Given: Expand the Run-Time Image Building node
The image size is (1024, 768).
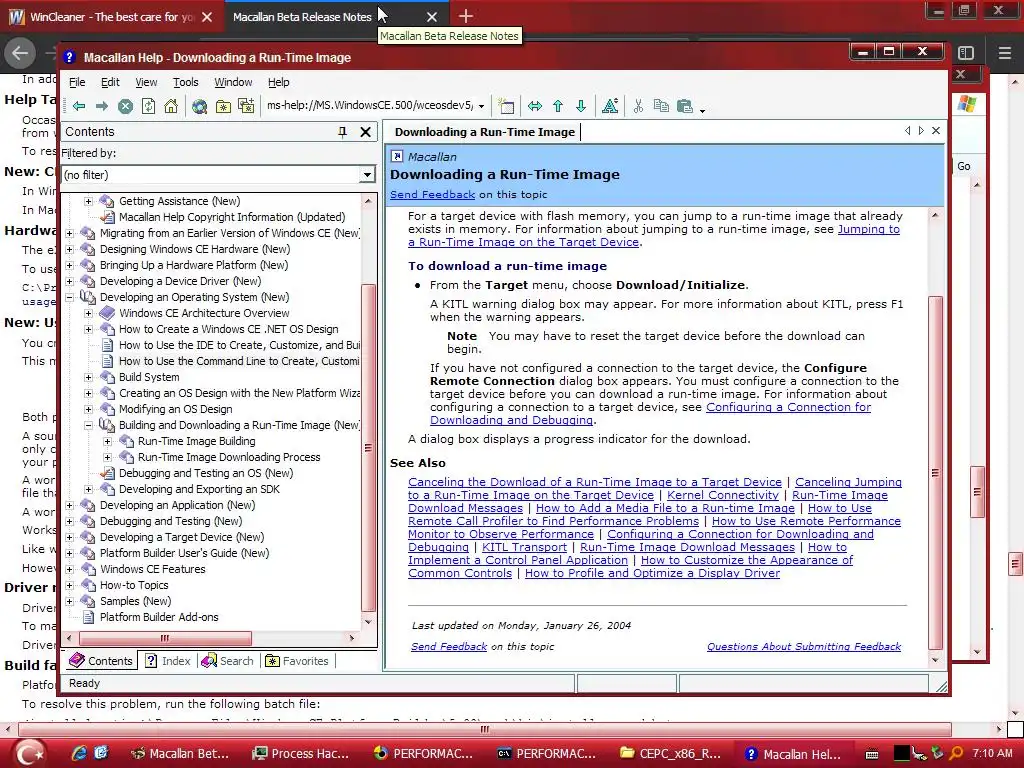Looking at the screenshot, I should click(107, 441).
